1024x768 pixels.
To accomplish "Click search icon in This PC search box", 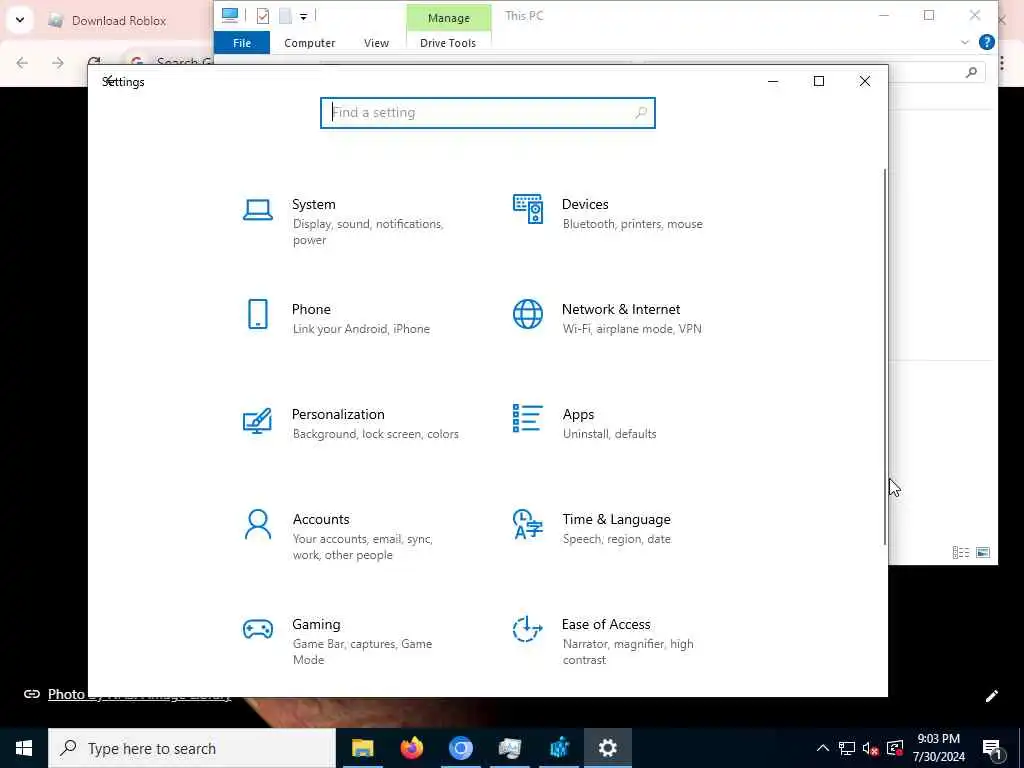I will [971, 72].
